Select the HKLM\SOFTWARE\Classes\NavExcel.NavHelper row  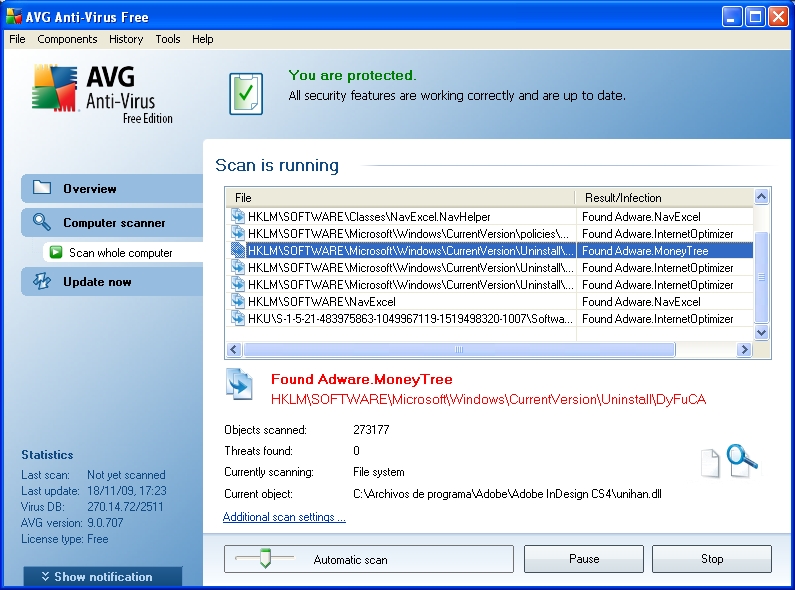tap(490, 216)
